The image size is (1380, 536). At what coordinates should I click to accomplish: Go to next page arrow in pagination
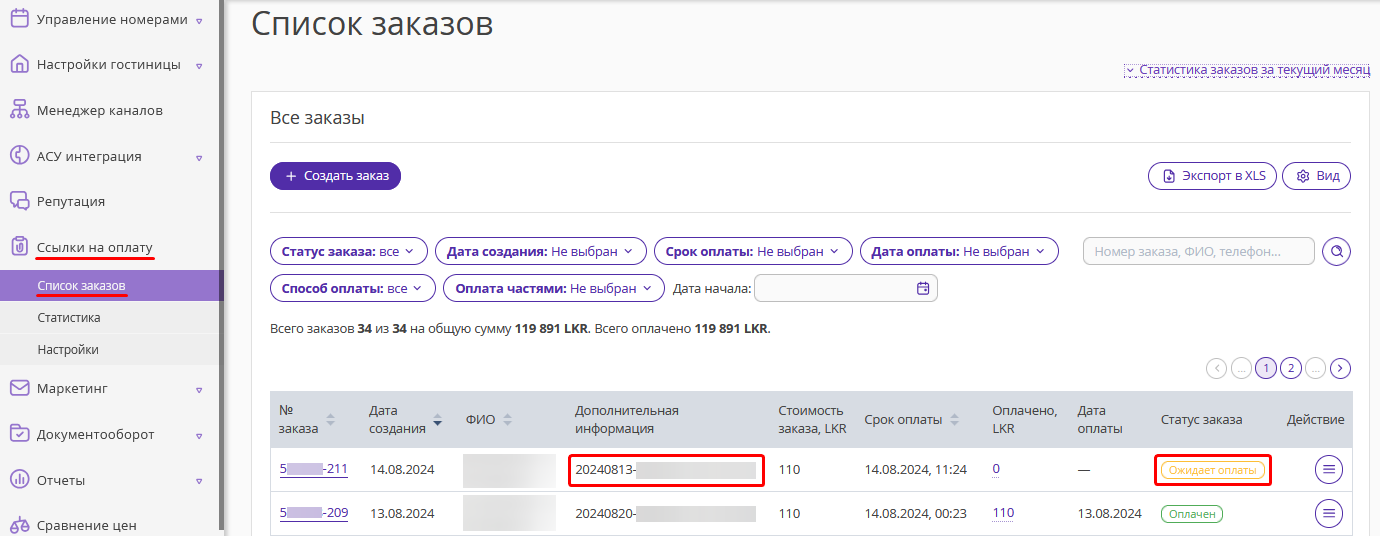pyautogui.click(x=1341, y=368)
